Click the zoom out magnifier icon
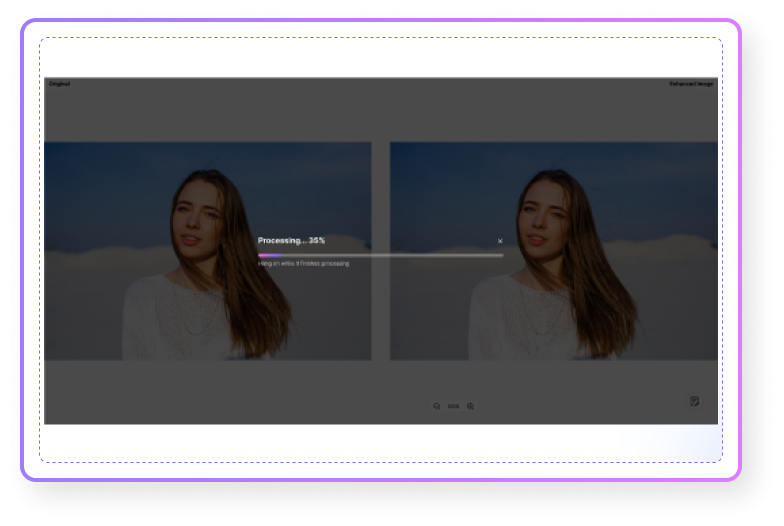The image size is (784, 526). (437, 406)
